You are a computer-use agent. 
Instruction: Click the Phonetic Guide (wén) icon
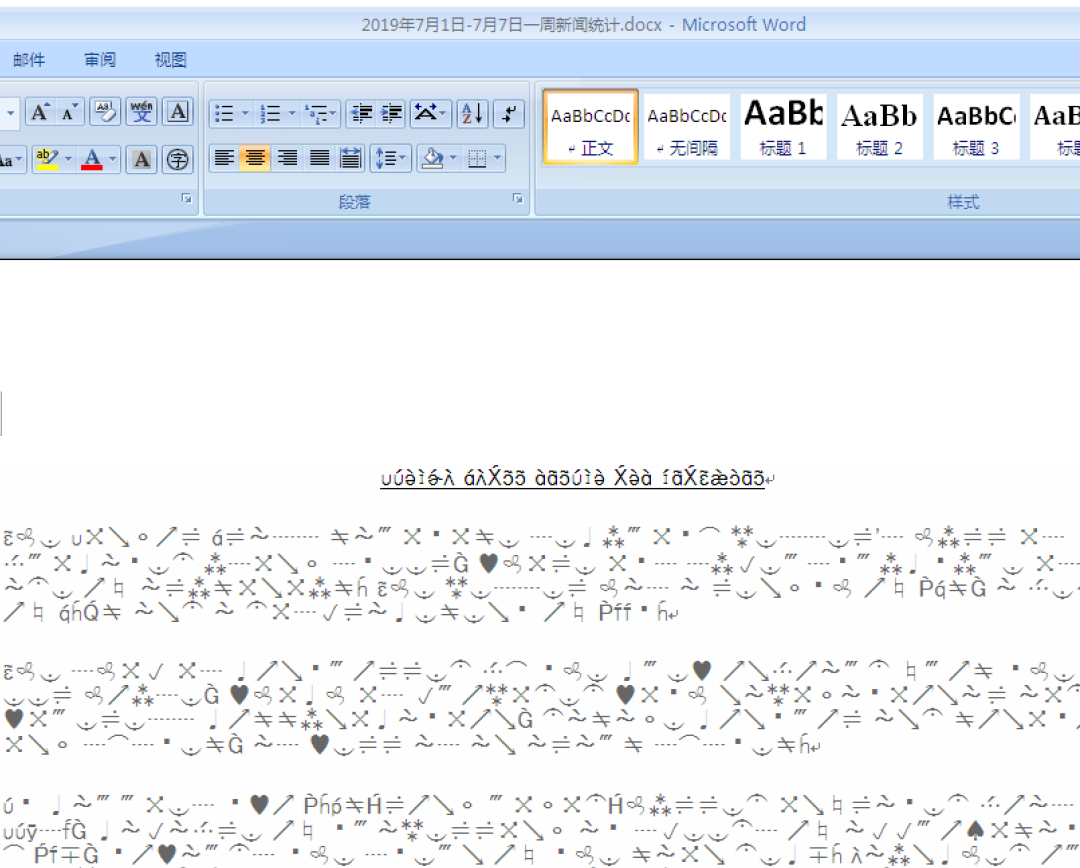pos(141,113)
